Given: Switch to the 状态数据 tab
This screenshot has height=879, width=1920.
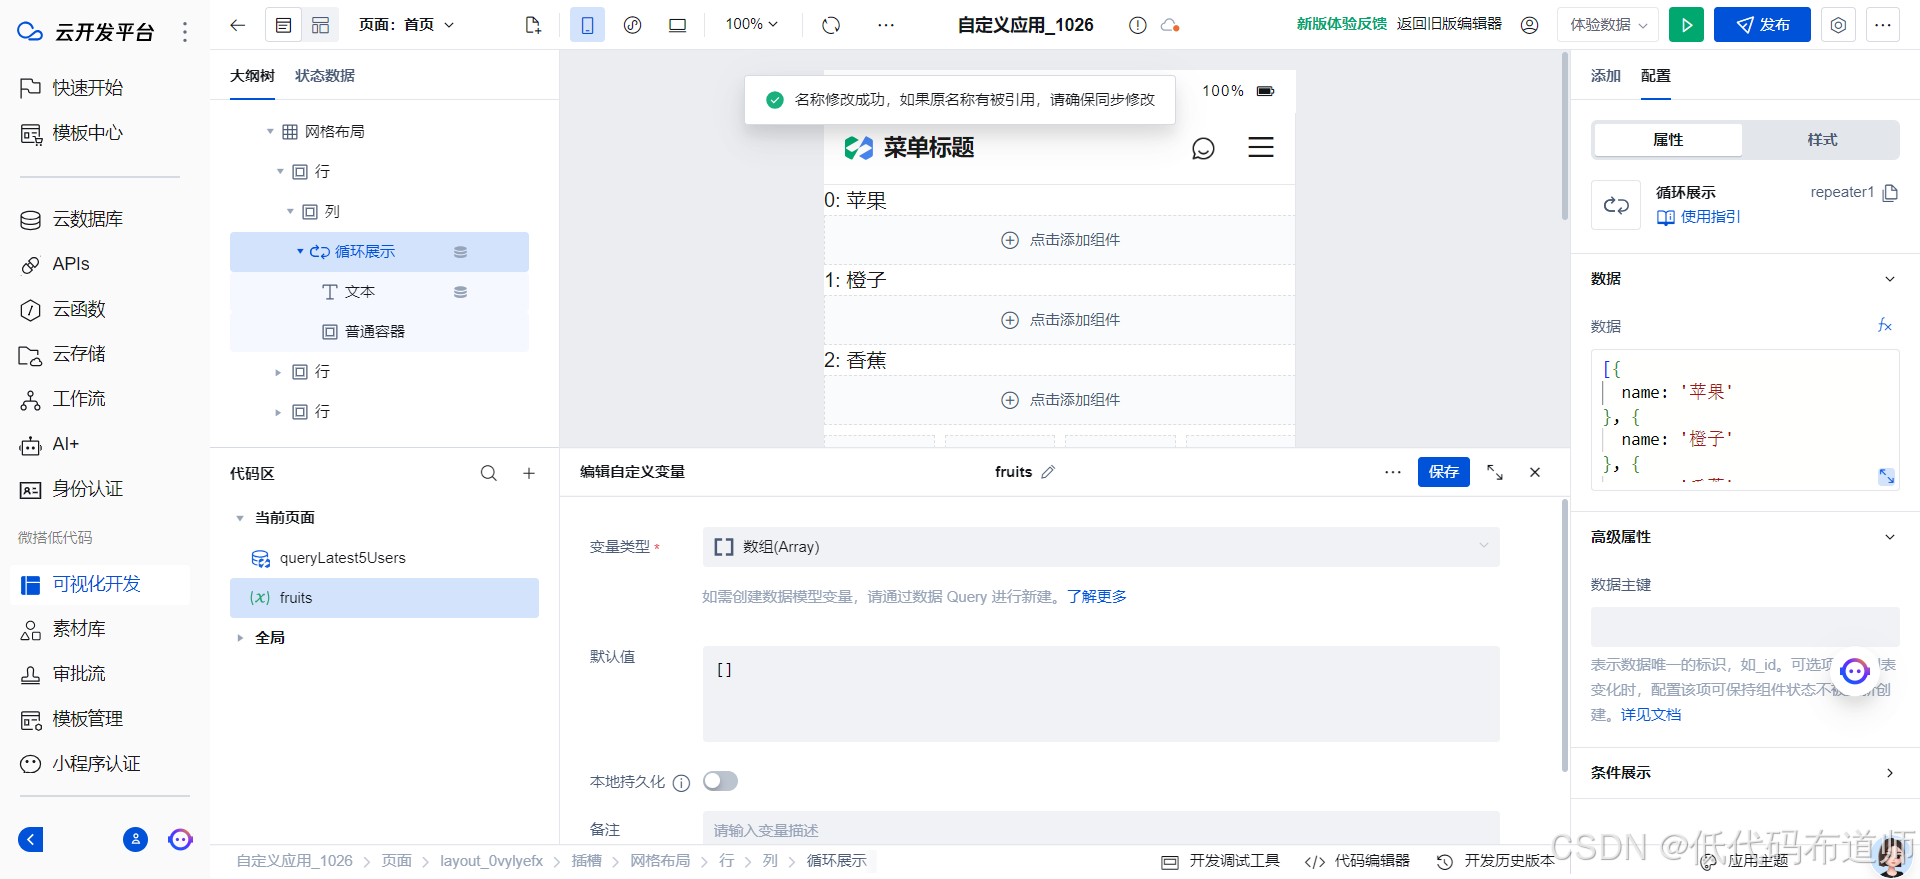Looking at the screenshot, I should pyautogui.click(x=325, y=76).
